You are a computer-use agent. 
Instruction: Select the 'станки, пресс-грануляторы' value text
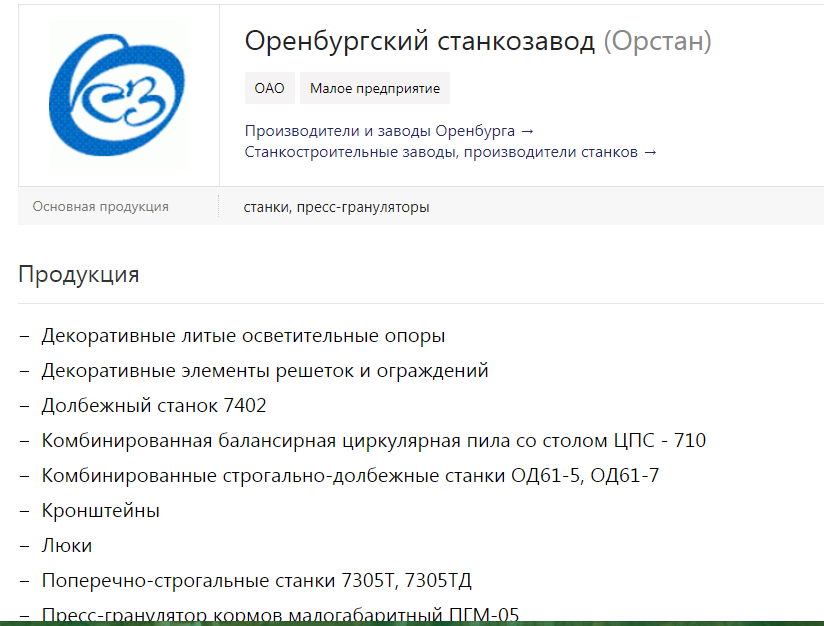pyautogui.click(x=336, y=207)
